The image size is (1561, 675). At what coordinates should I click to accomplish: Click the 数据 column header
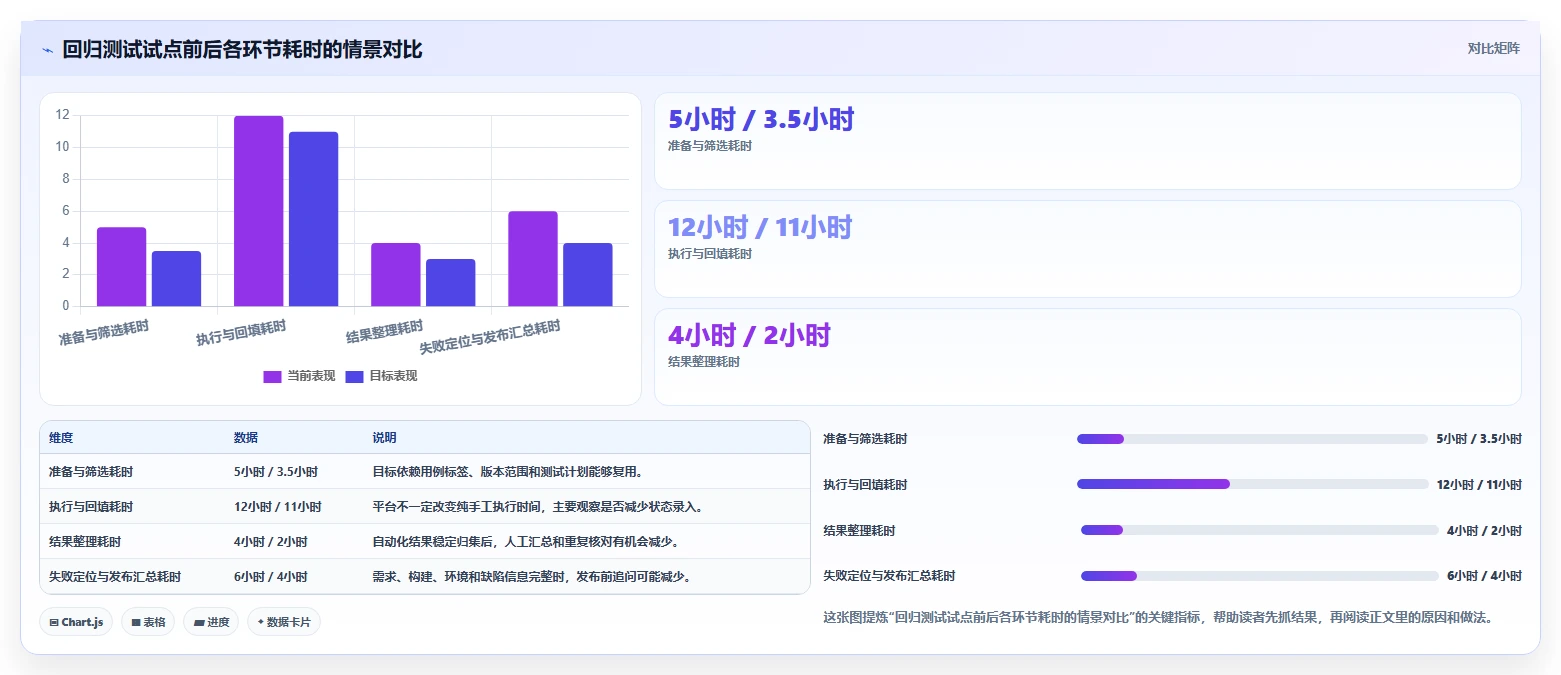246,438
